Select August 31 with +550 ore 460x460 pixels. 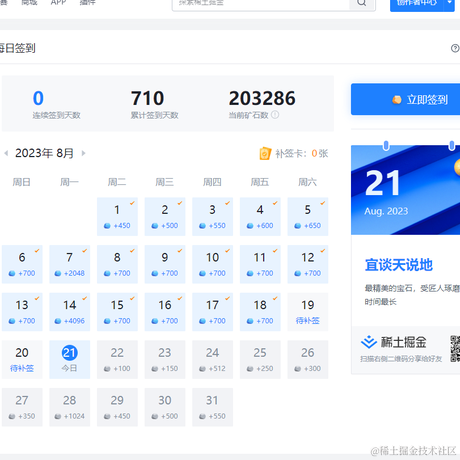213,407
